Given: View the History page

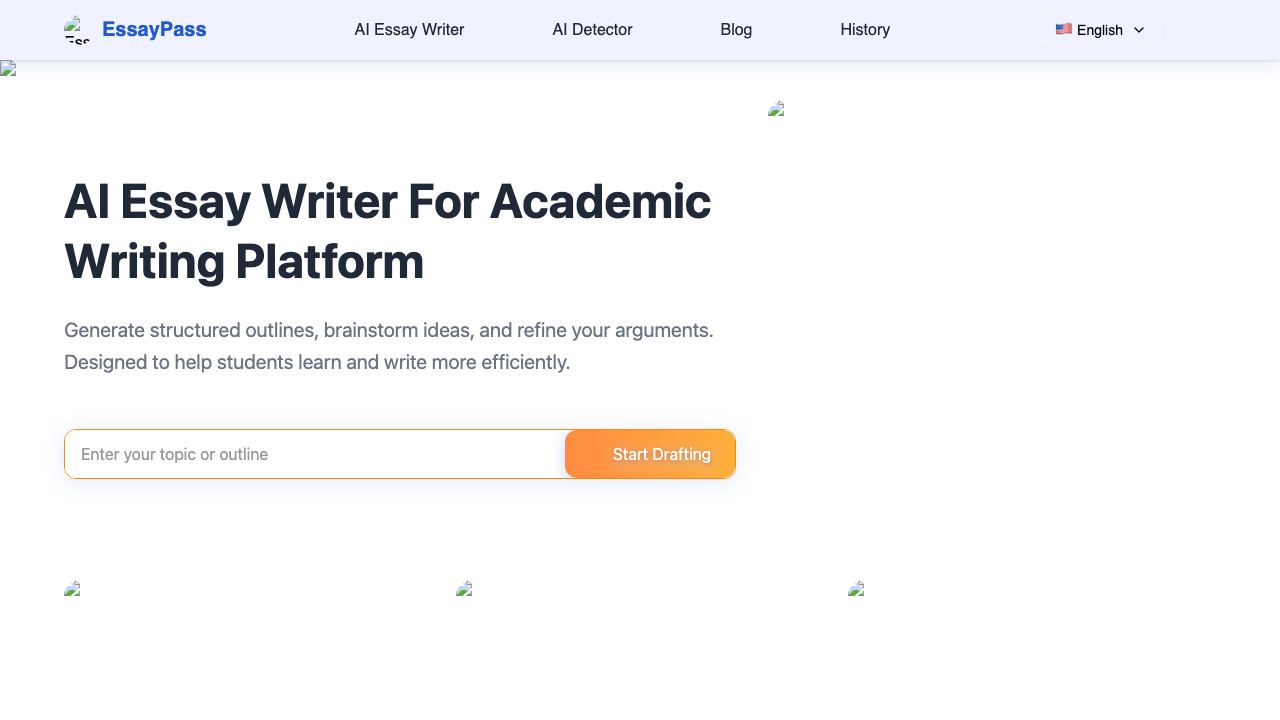Looking at the screenshot, I should coord(865,30).
